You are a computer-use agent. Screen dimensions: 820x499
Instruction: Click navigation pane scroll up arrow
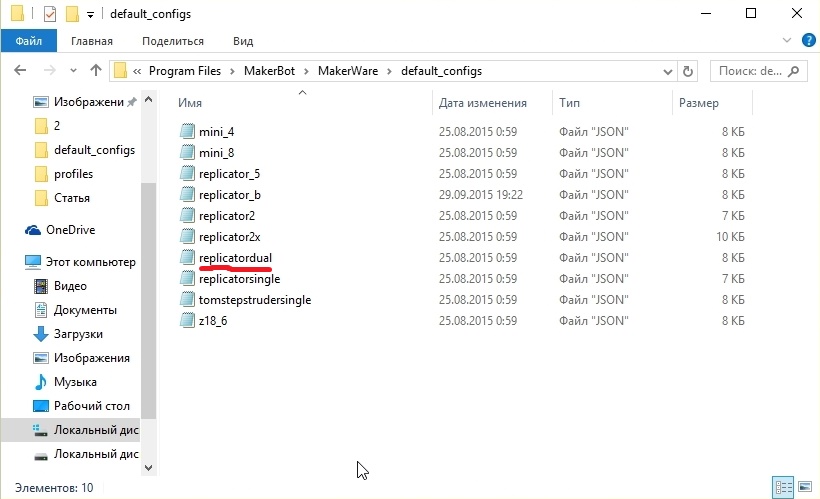pyautogui.click(x=149, y=99)
